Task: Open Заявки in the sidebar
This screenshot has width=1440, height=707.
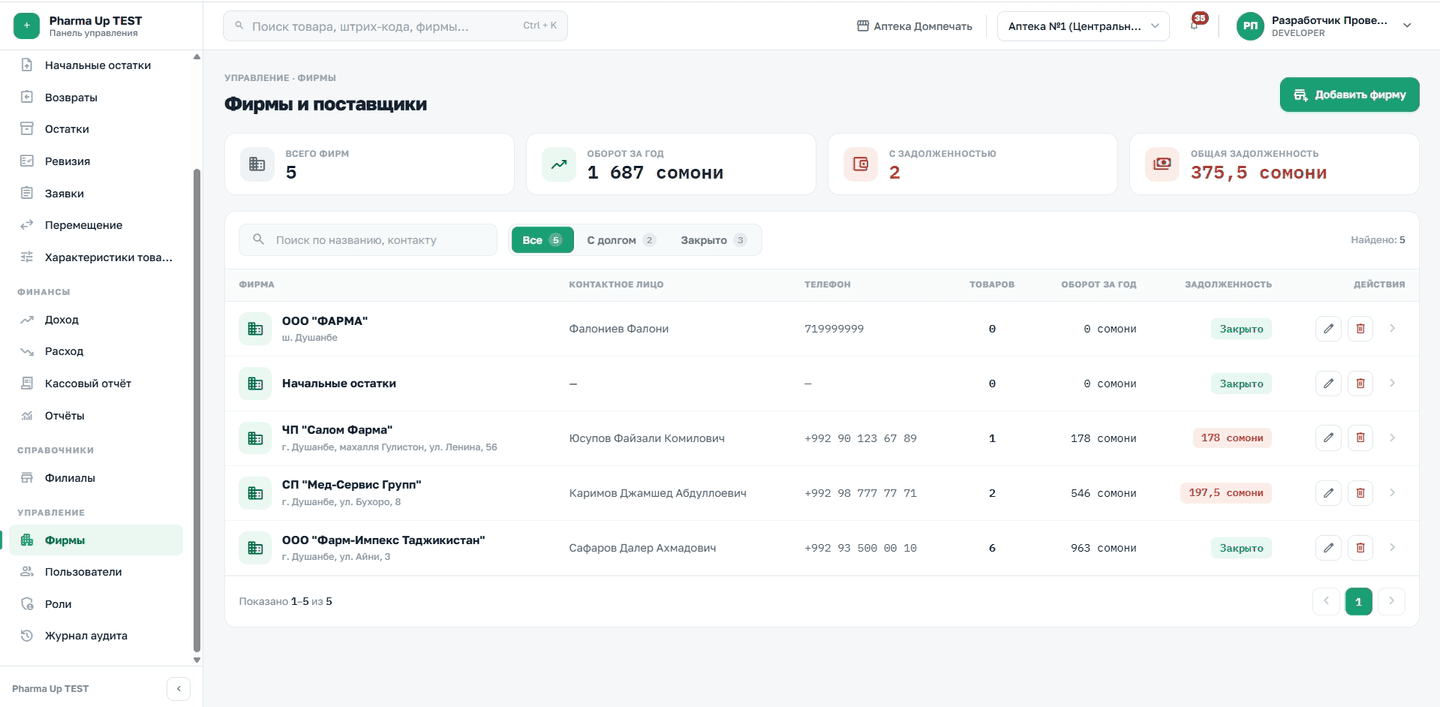Action: (96, 193)
